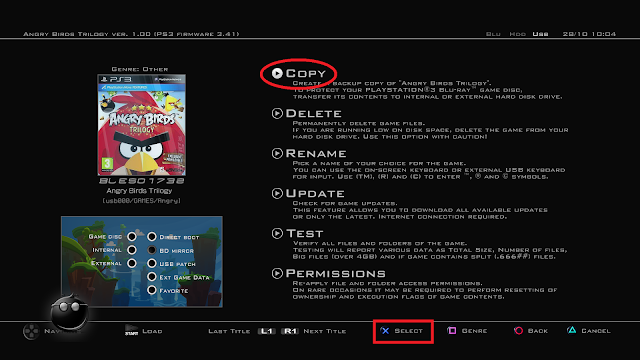
Task: Click the Angry Birds Trilogy cover art
Action: click(142, 125)
